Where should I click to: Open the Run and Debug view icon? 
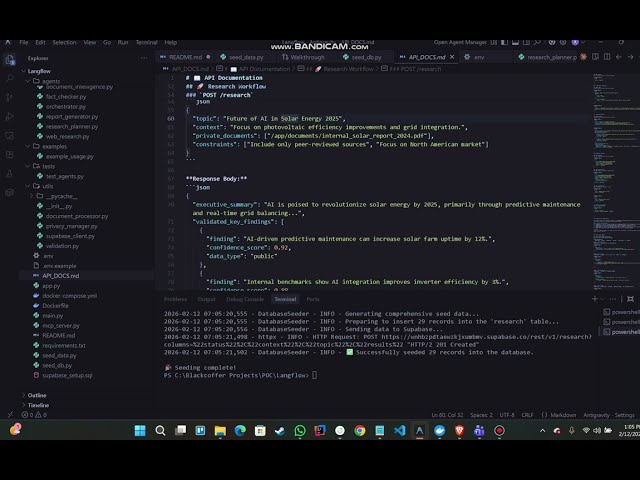click(10, 116)
